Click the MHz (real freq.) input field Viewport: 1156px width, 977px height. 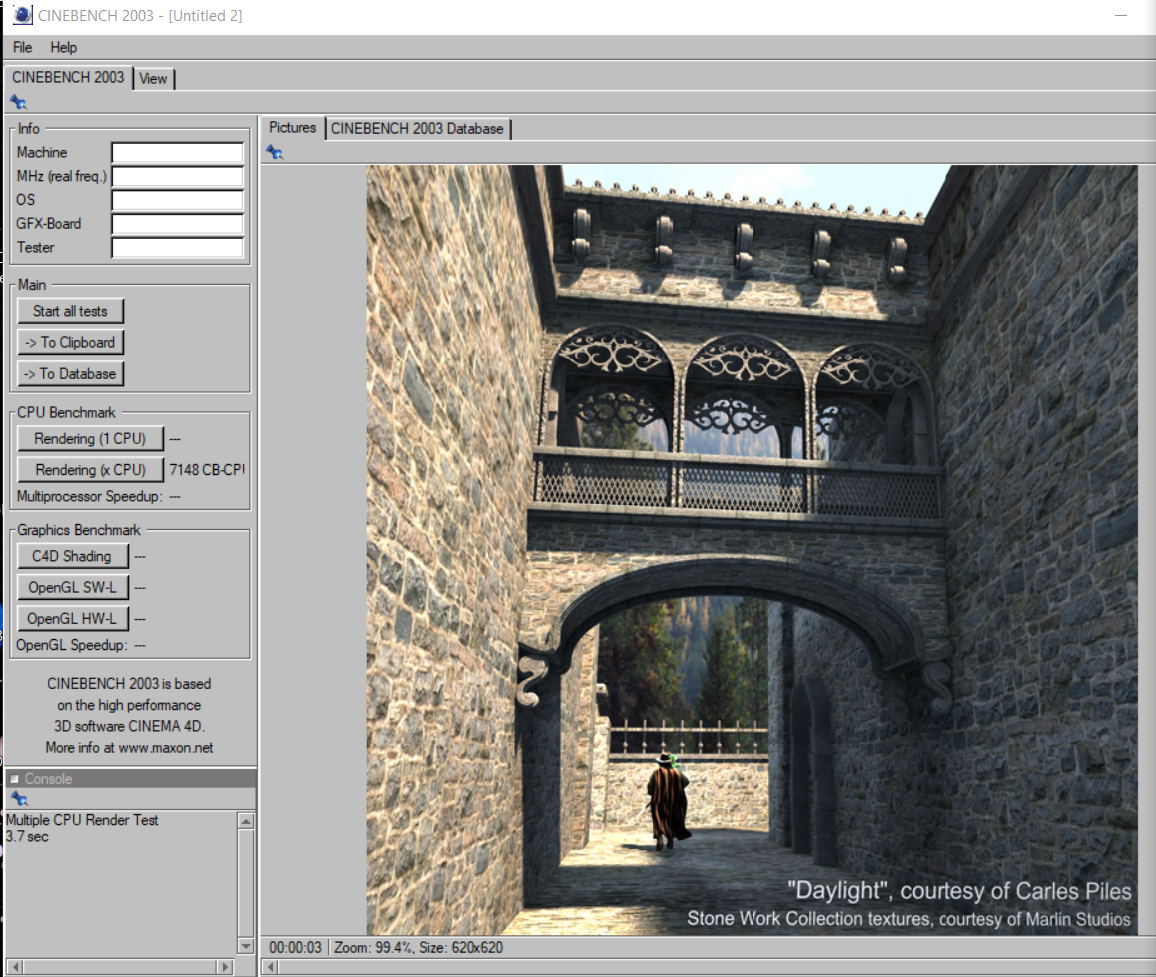pyautogui.click(x=177, y=176)
